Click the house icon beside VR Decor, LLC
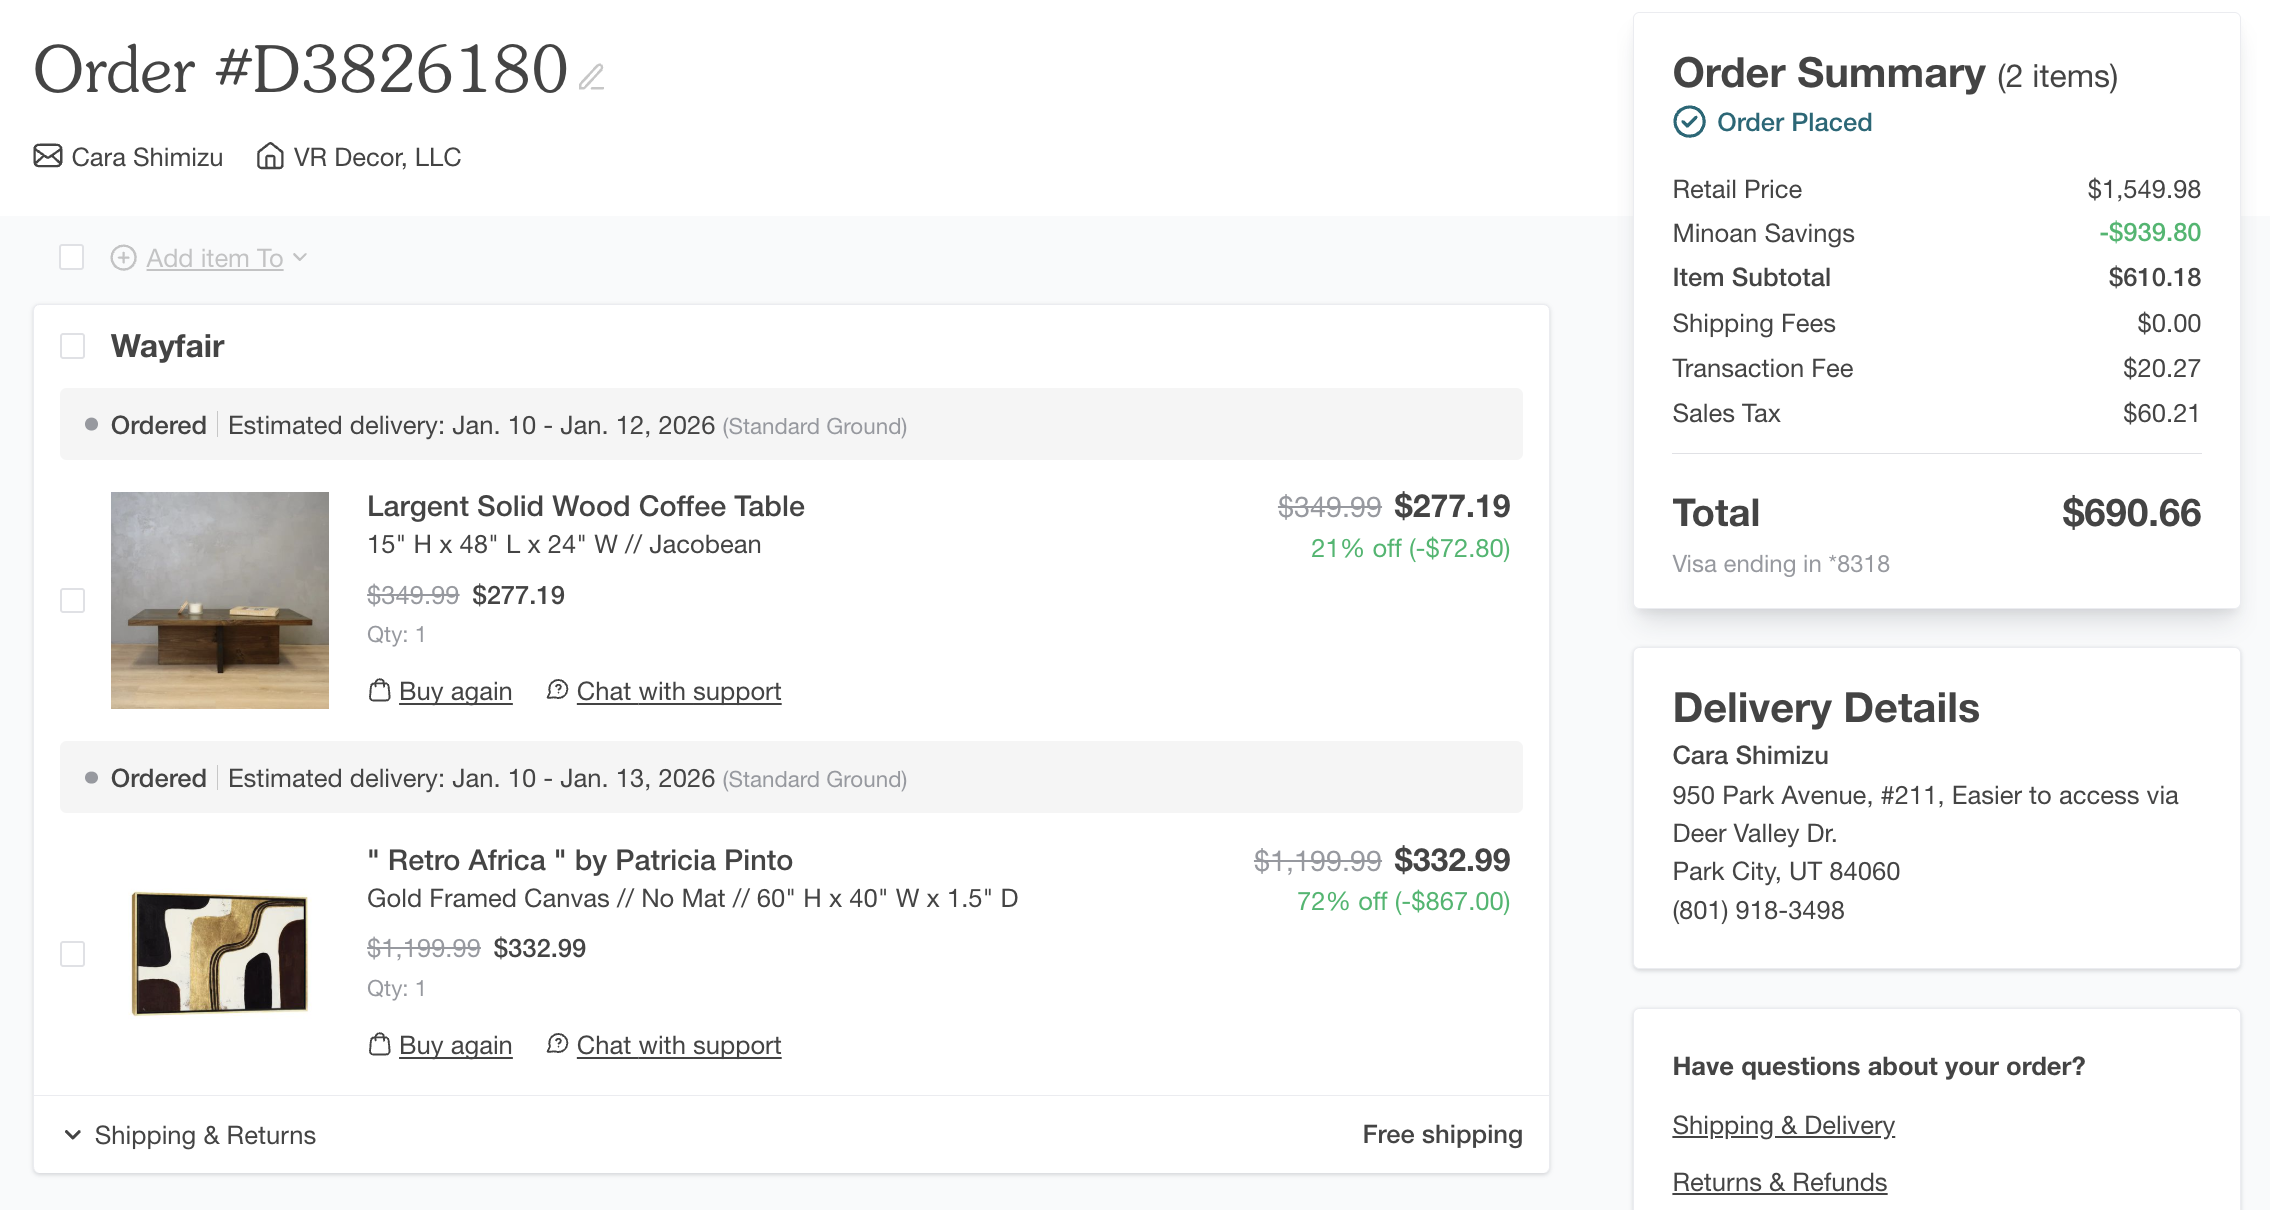 tap(269, 156)
